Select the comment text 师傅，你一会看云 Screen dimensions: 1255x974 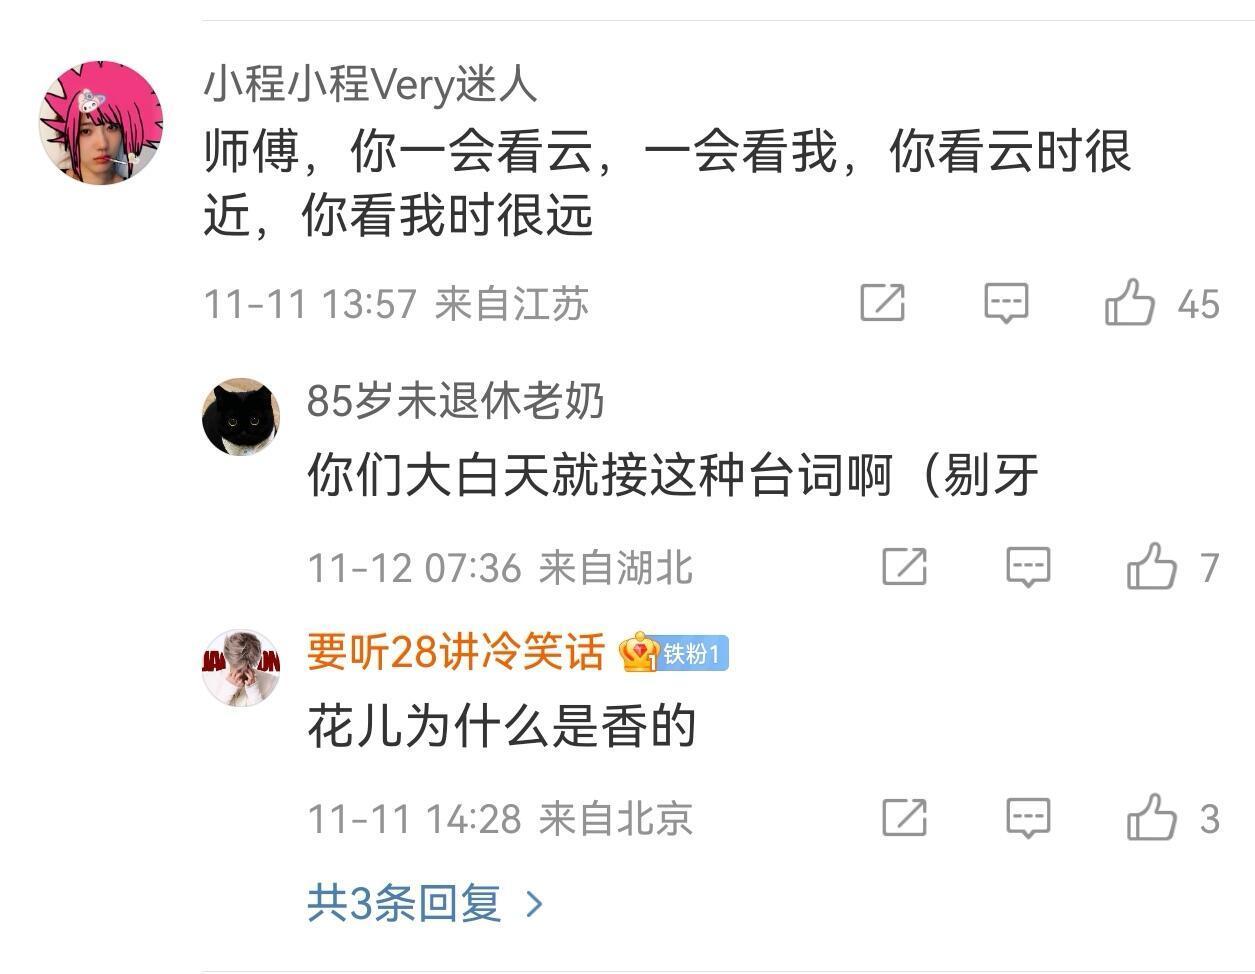[400, 152]
